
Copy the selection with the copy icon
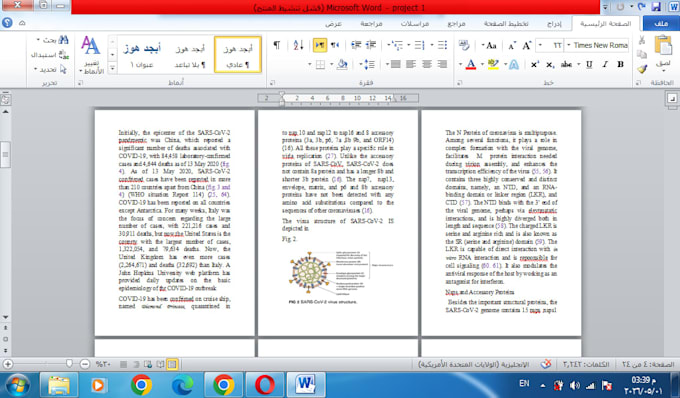(x=642, y=55)
